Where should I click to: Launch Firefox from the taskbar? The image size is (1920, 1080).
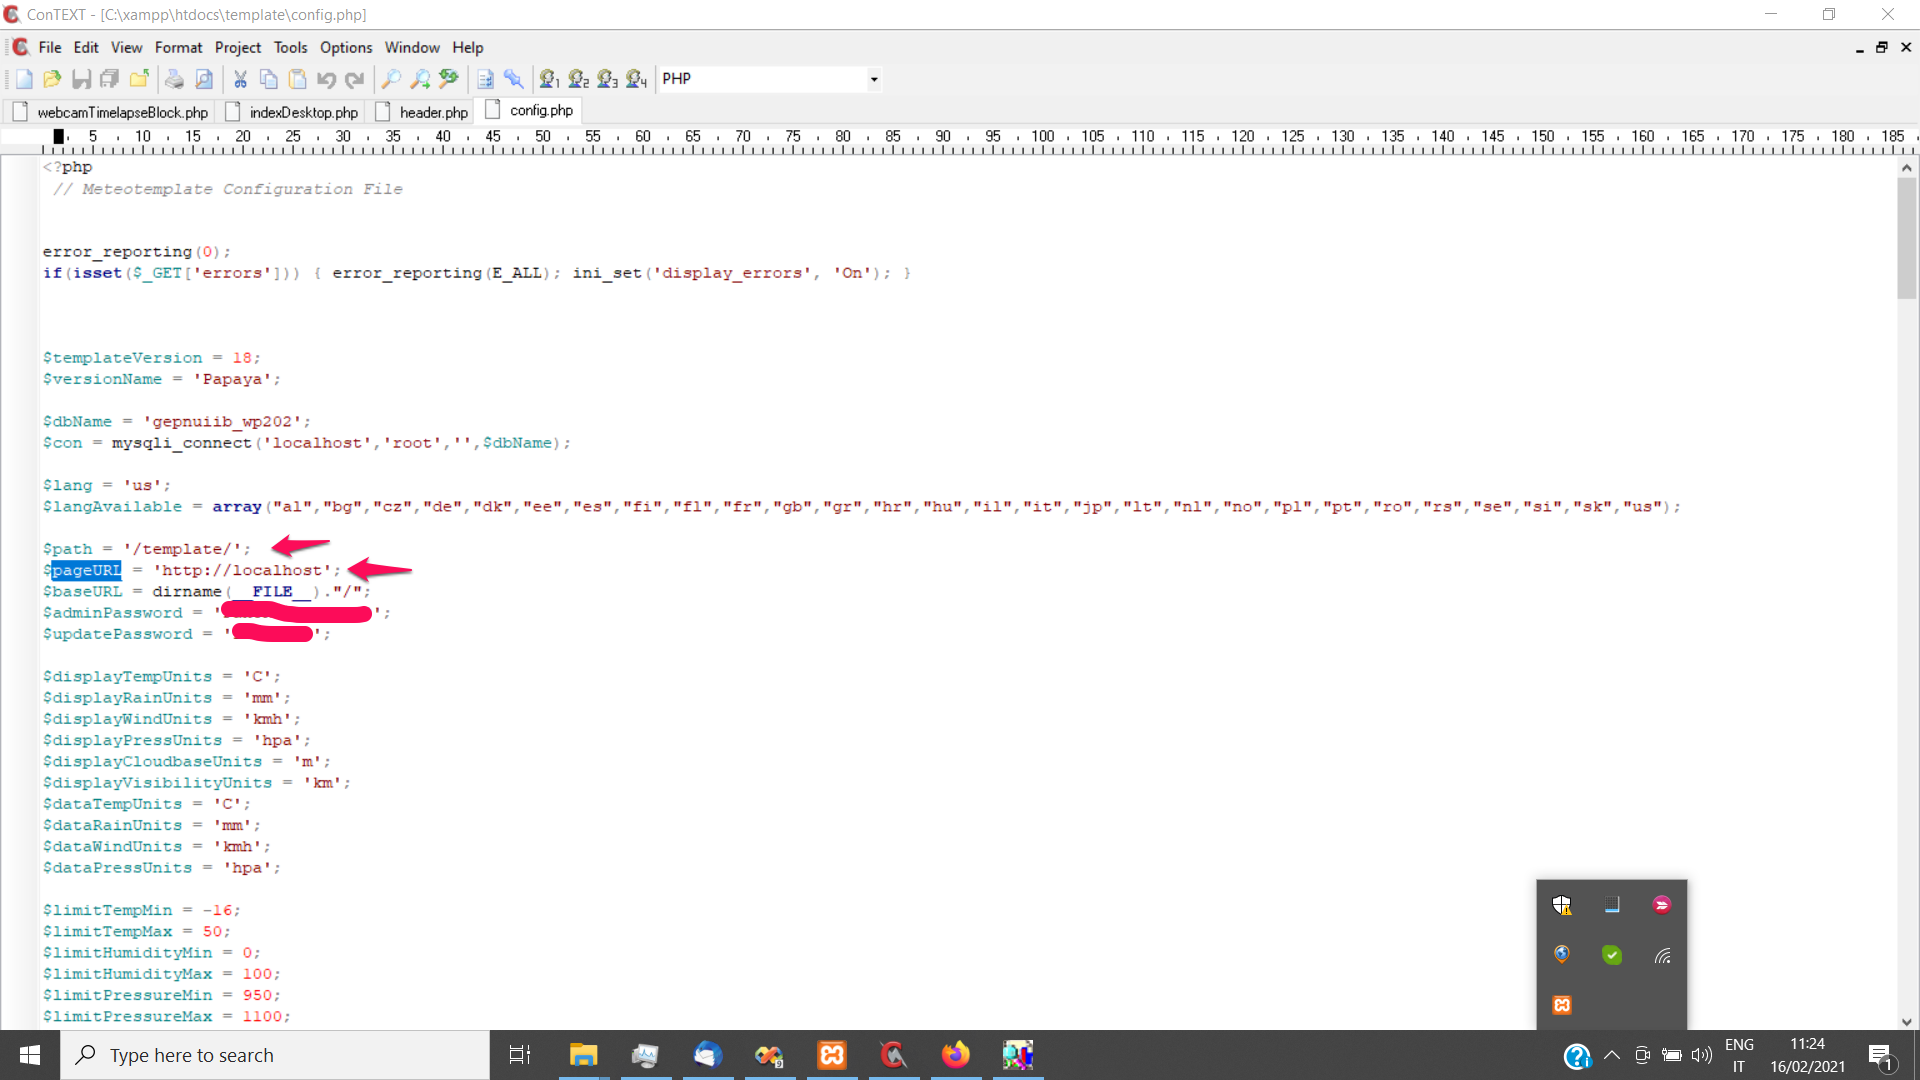pyautogui.click(x=956, y=1055)
